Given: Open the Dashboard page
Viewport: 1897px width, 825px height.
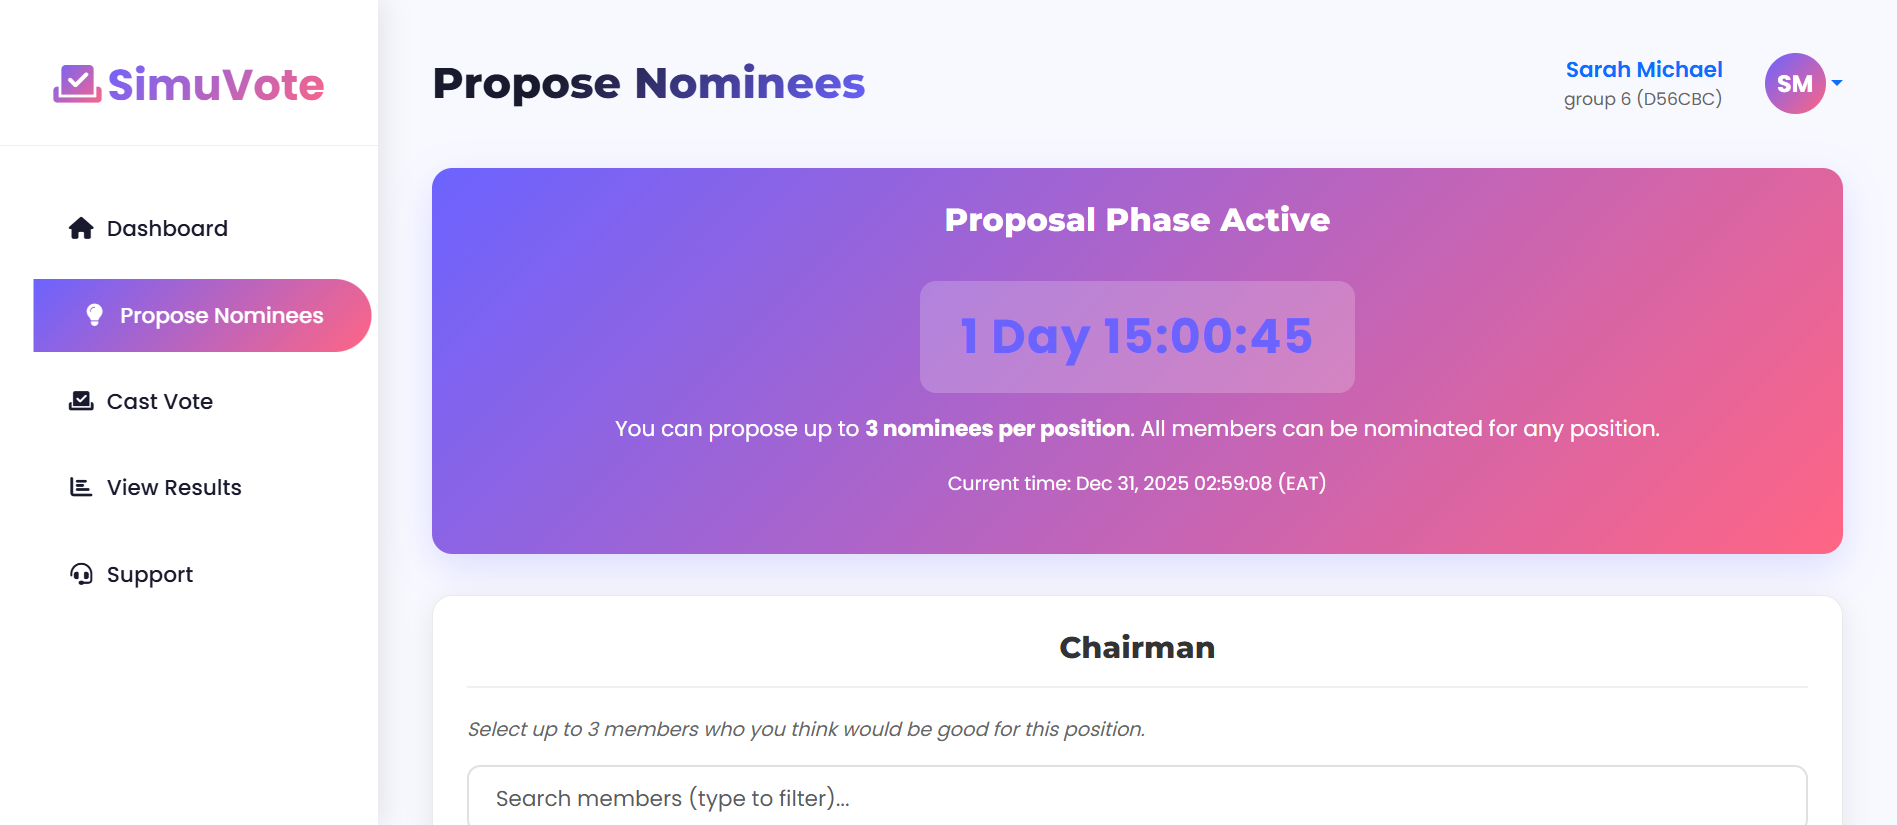Looking at the screenshot, I should tap(166, 228).
